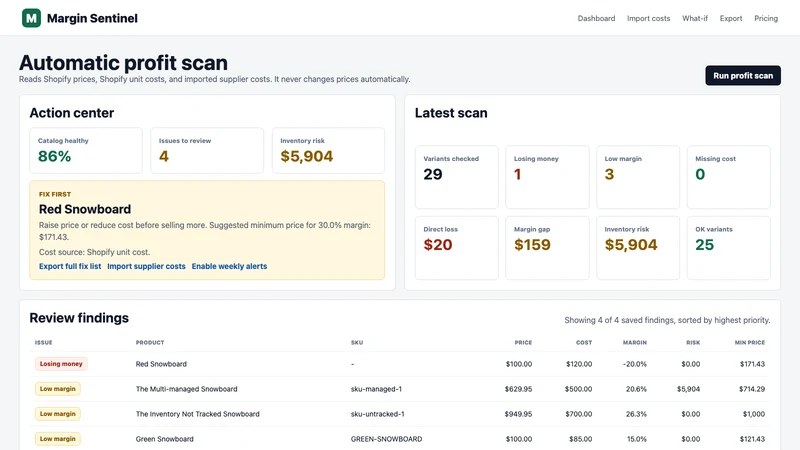This screenshot has height=450, width=800.
Task: Click the Direct loss $20 tile
Action: tap(457, 248)
